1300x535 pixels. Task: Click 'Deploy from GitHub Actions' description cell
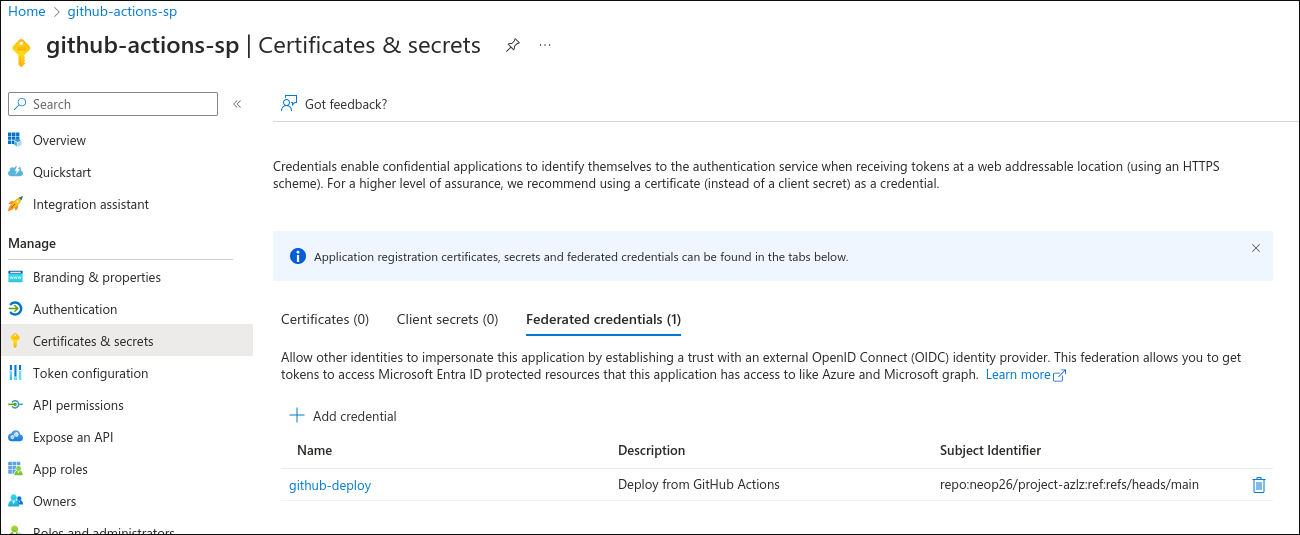tap(698, 485)
